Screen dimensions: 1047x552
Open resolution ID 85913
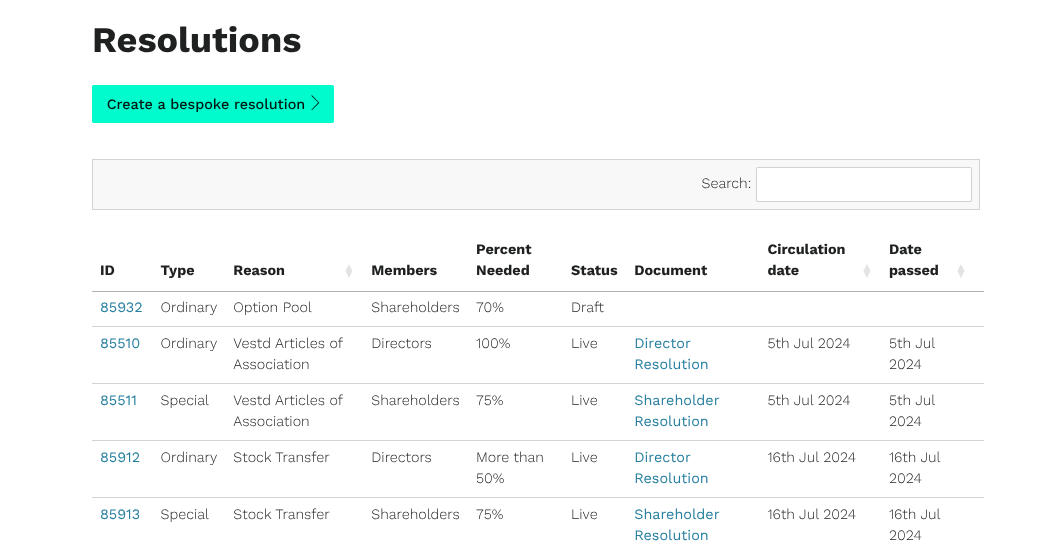pos(120,515)
